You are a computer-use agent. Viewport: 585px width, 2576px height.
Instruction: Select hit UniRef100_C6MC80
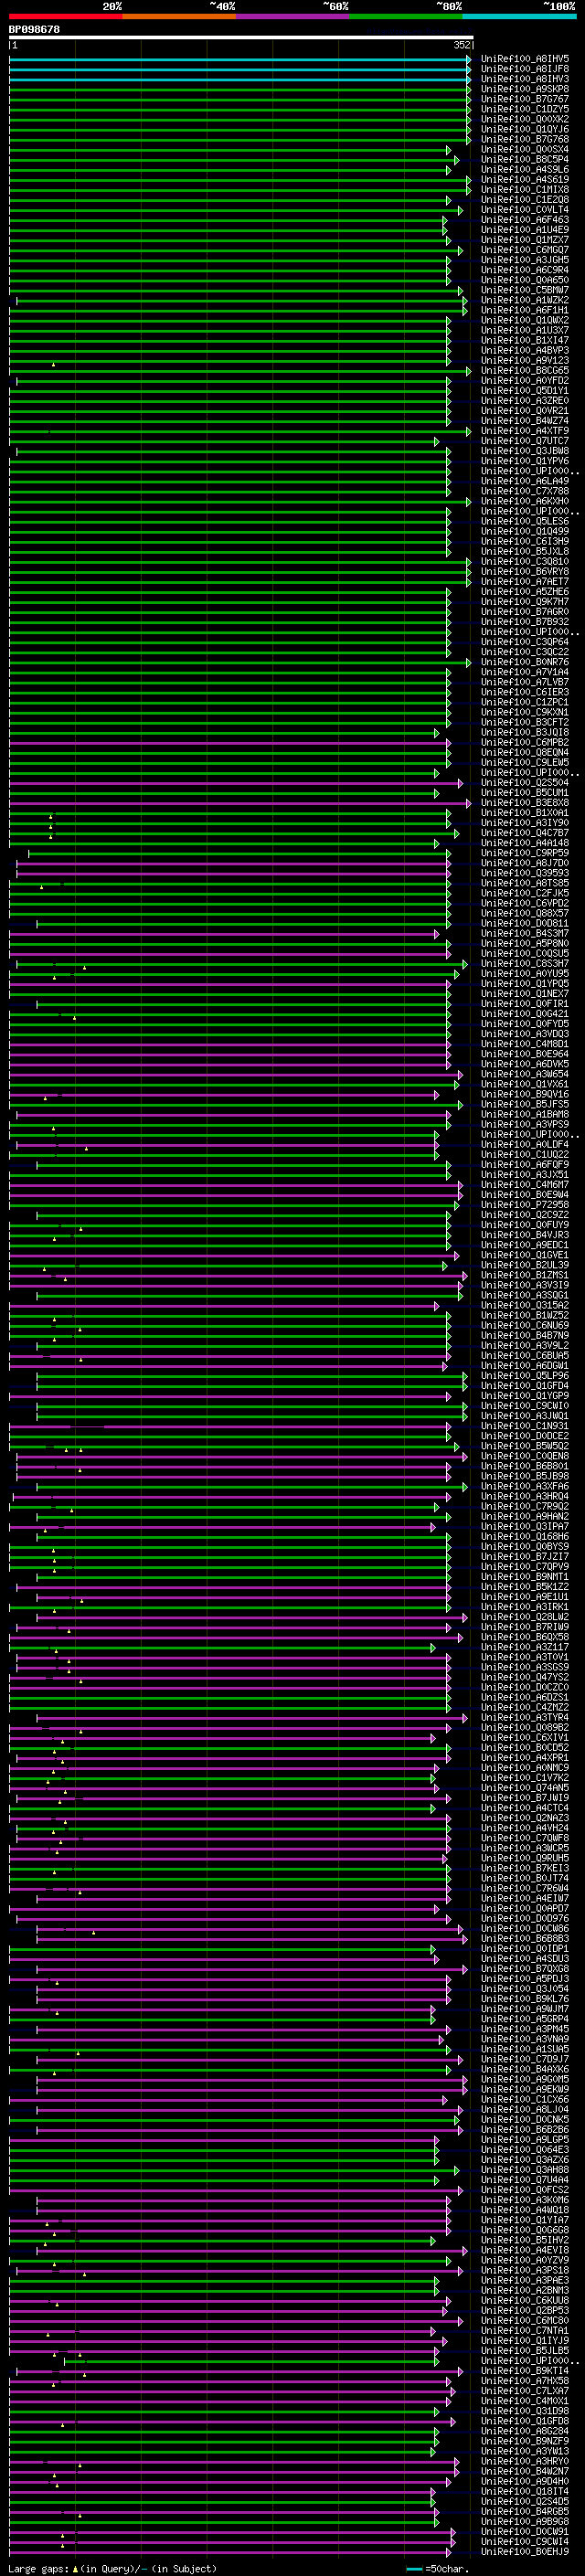525,2320
